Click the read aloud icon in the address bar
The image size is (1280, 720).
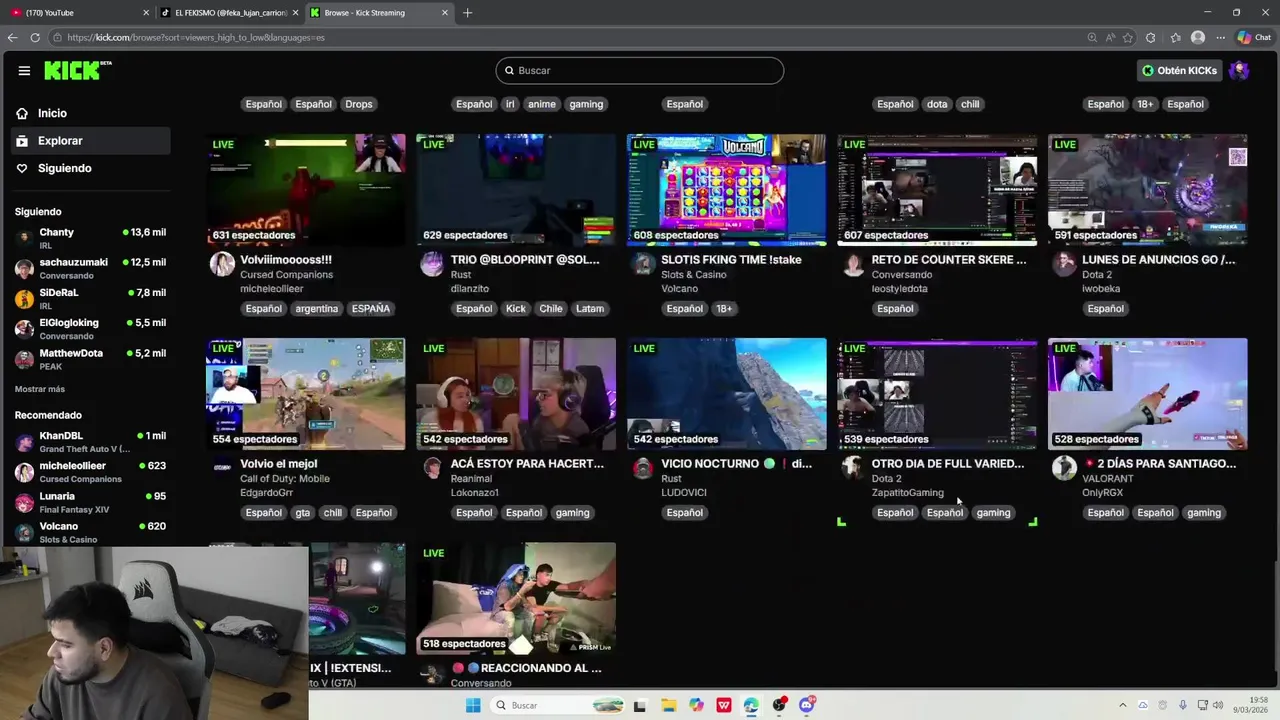tap(1110, 37)
